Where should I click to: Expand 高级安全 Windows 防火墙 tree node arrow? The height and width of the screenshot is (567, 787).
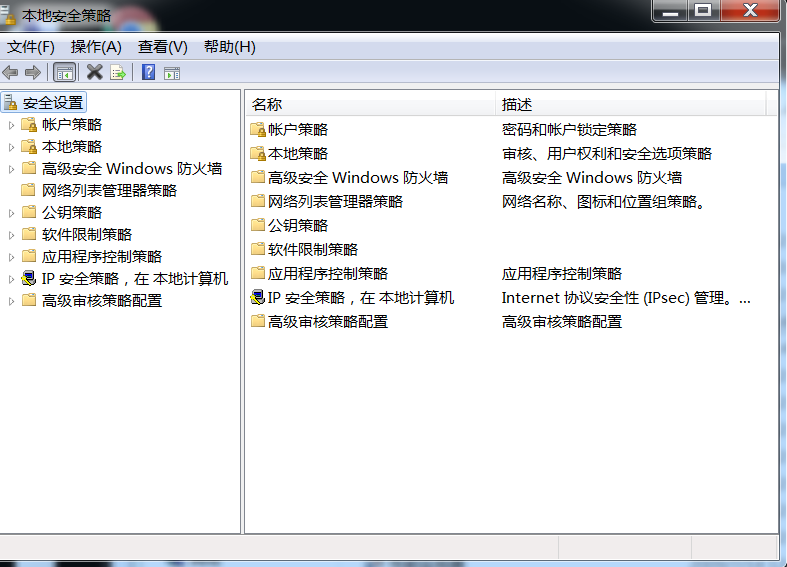[x=11, y=169]
